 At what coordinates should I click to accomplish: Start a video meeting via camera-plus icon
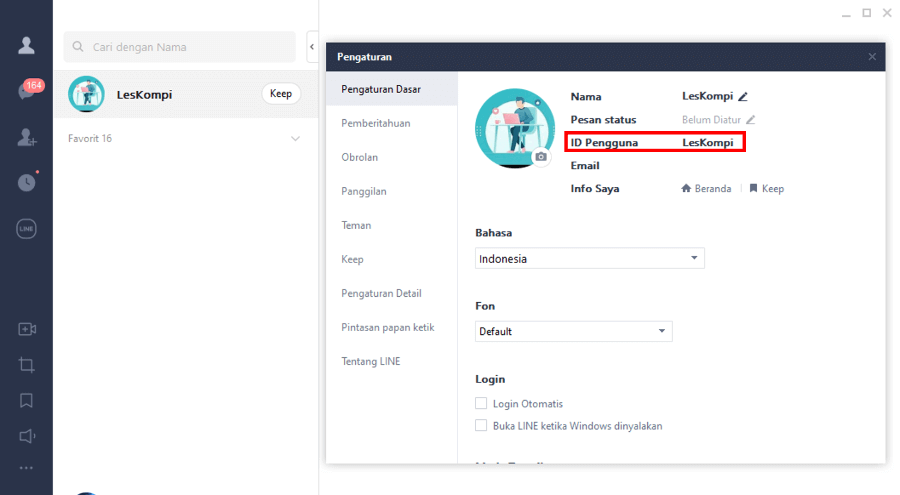(27, 329)
